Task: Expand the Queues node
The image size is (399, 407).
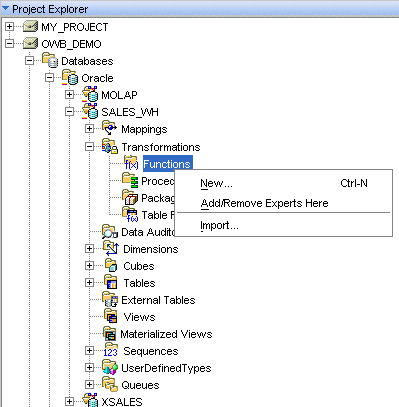Action: [89, 384]
